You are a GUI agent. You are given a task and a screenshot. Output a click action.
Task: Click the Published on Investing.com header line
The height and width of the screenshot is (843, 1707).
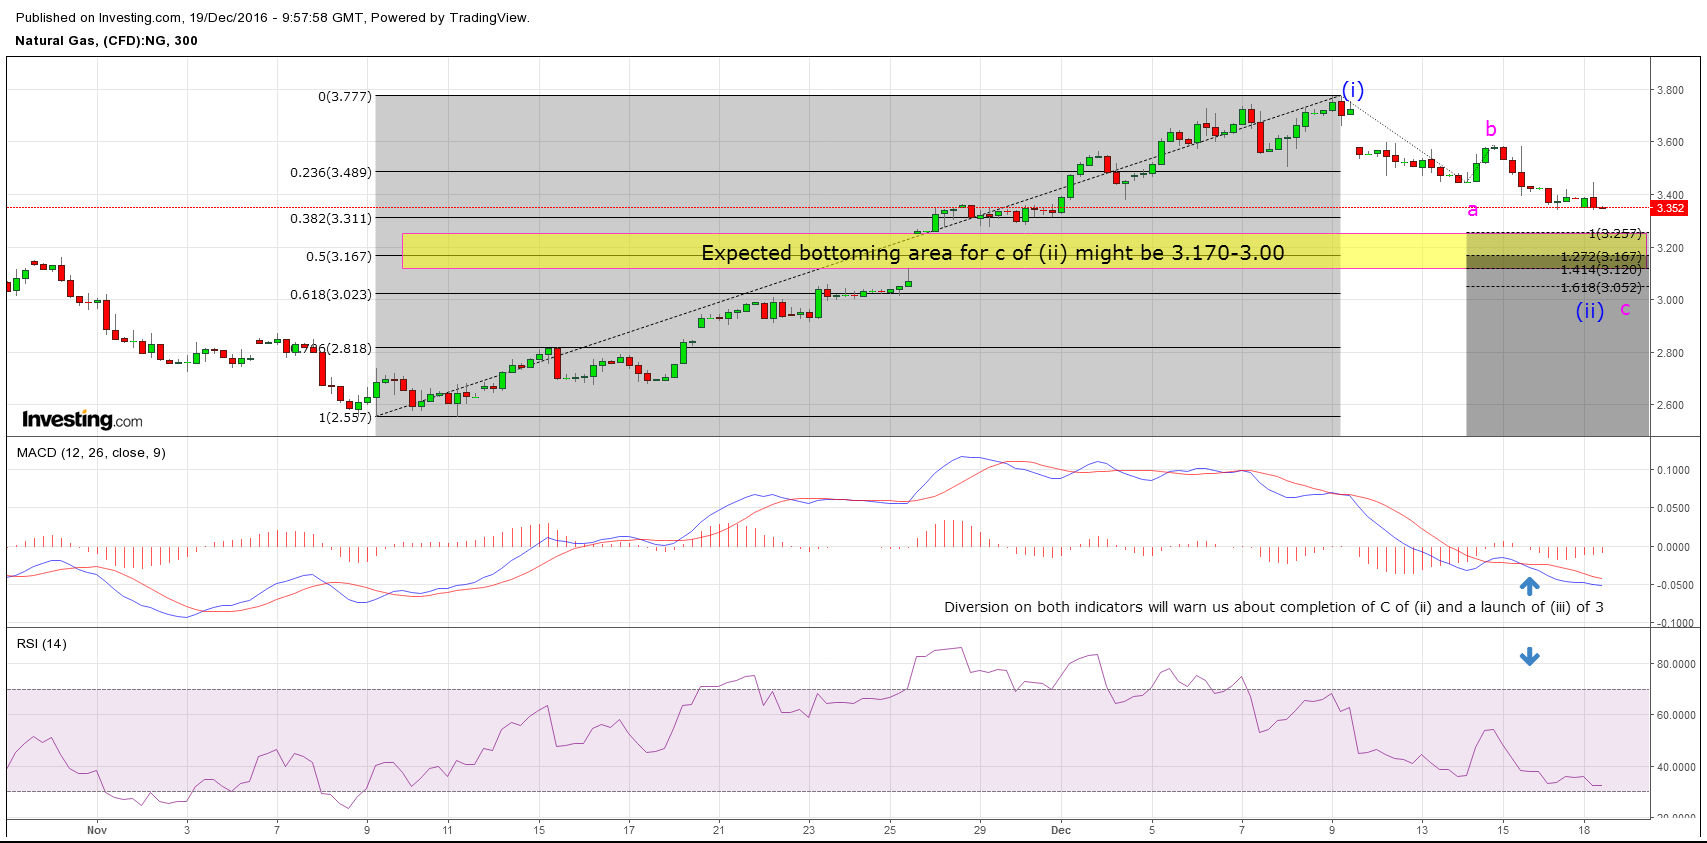[273, 17]
